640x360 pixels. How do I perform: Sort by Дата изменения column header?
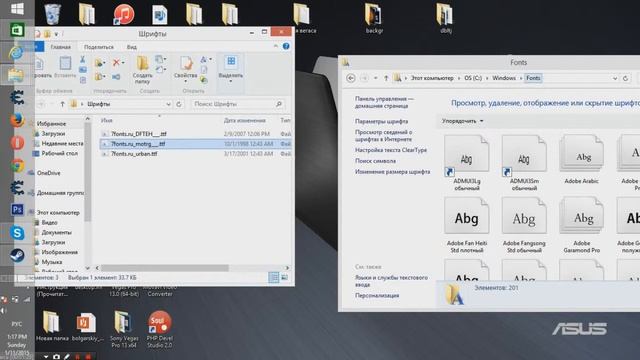pos(245,120)
